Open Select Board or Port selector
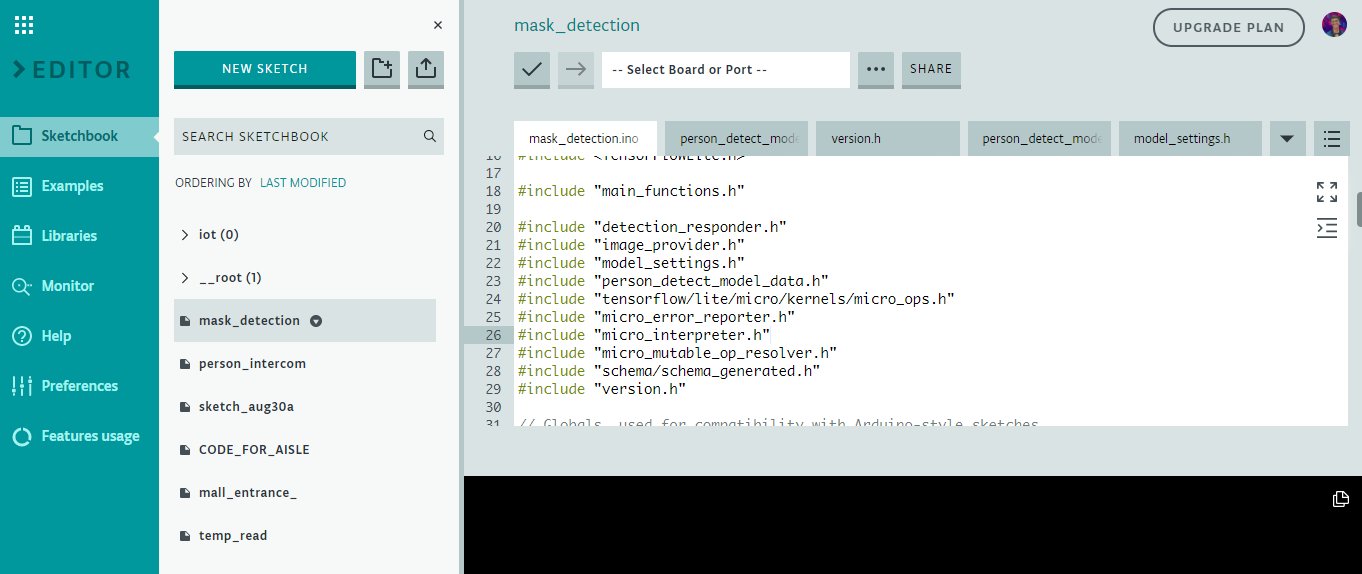The width and height of the screenshot is (1362, 574). 725,70
